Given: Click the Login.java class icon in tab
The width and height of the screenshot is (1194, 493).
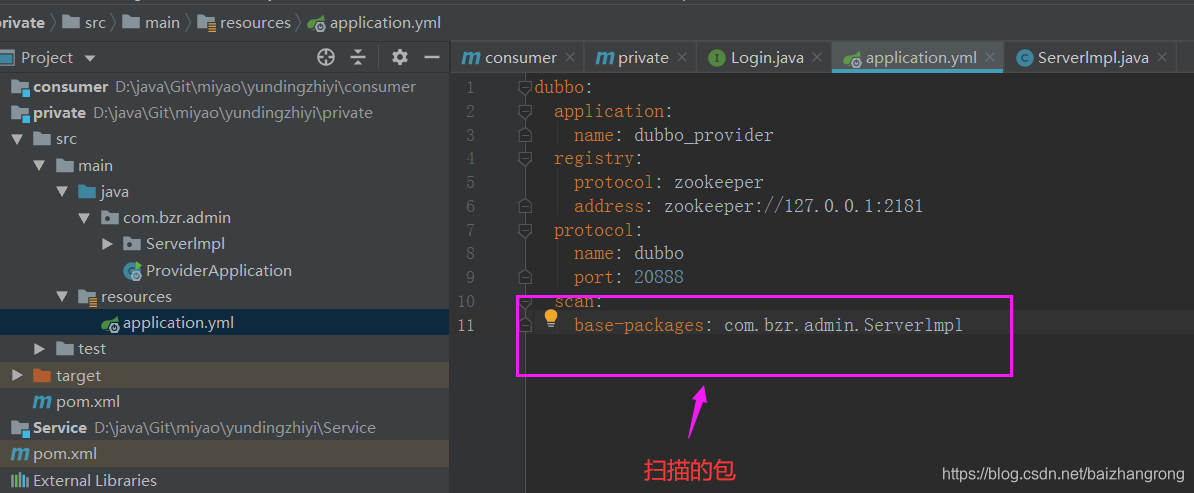Looking at the screenshot, I should 717,58.
